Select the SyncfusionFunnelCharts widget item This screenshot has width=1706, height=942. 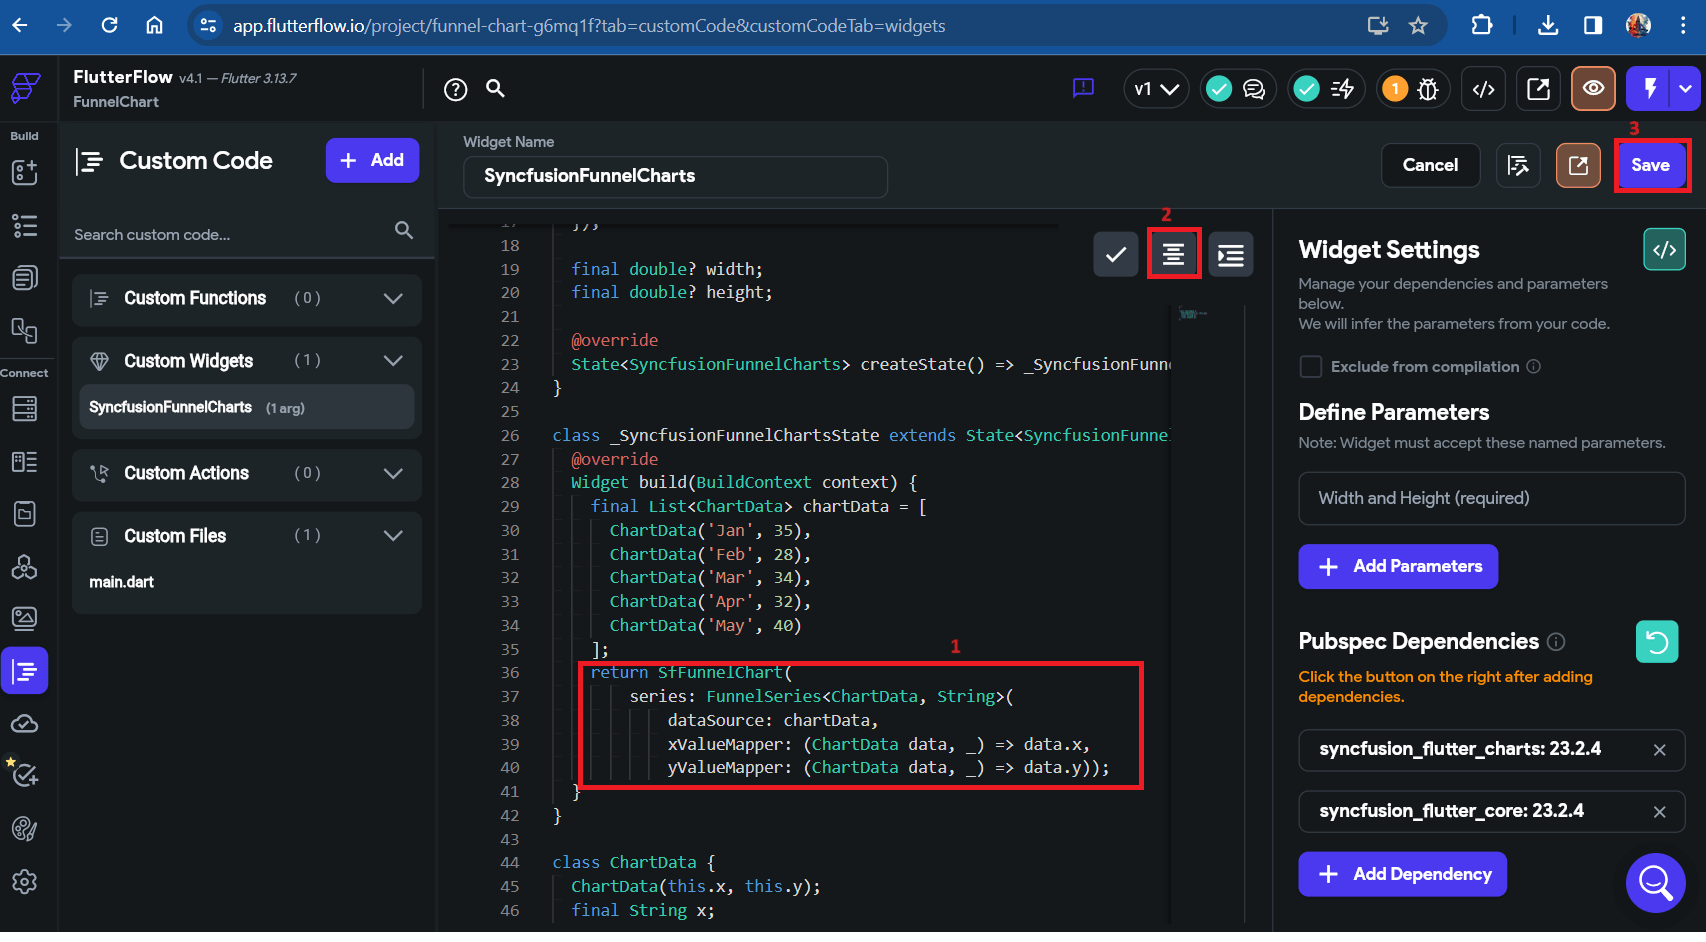pyautogui.click(x=247, y=407)
